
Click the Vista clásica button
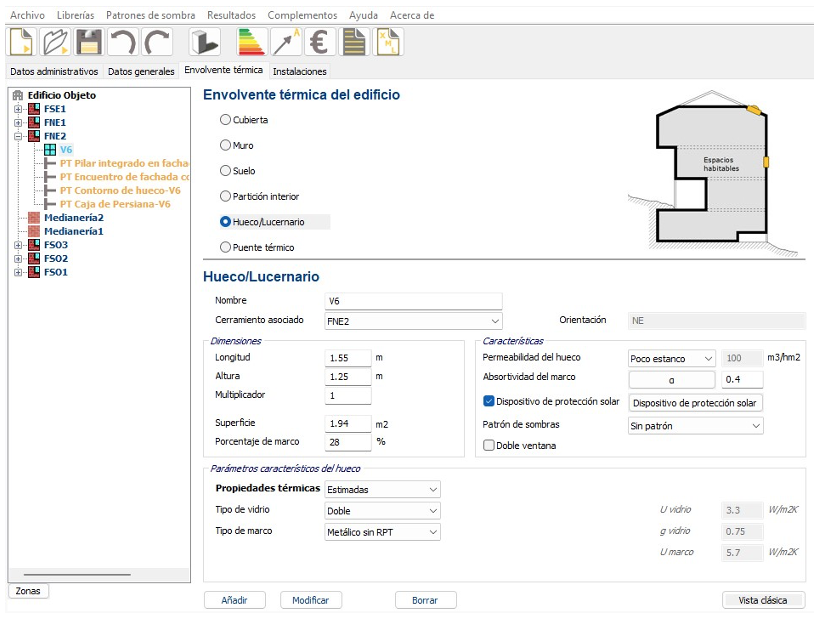763,600
